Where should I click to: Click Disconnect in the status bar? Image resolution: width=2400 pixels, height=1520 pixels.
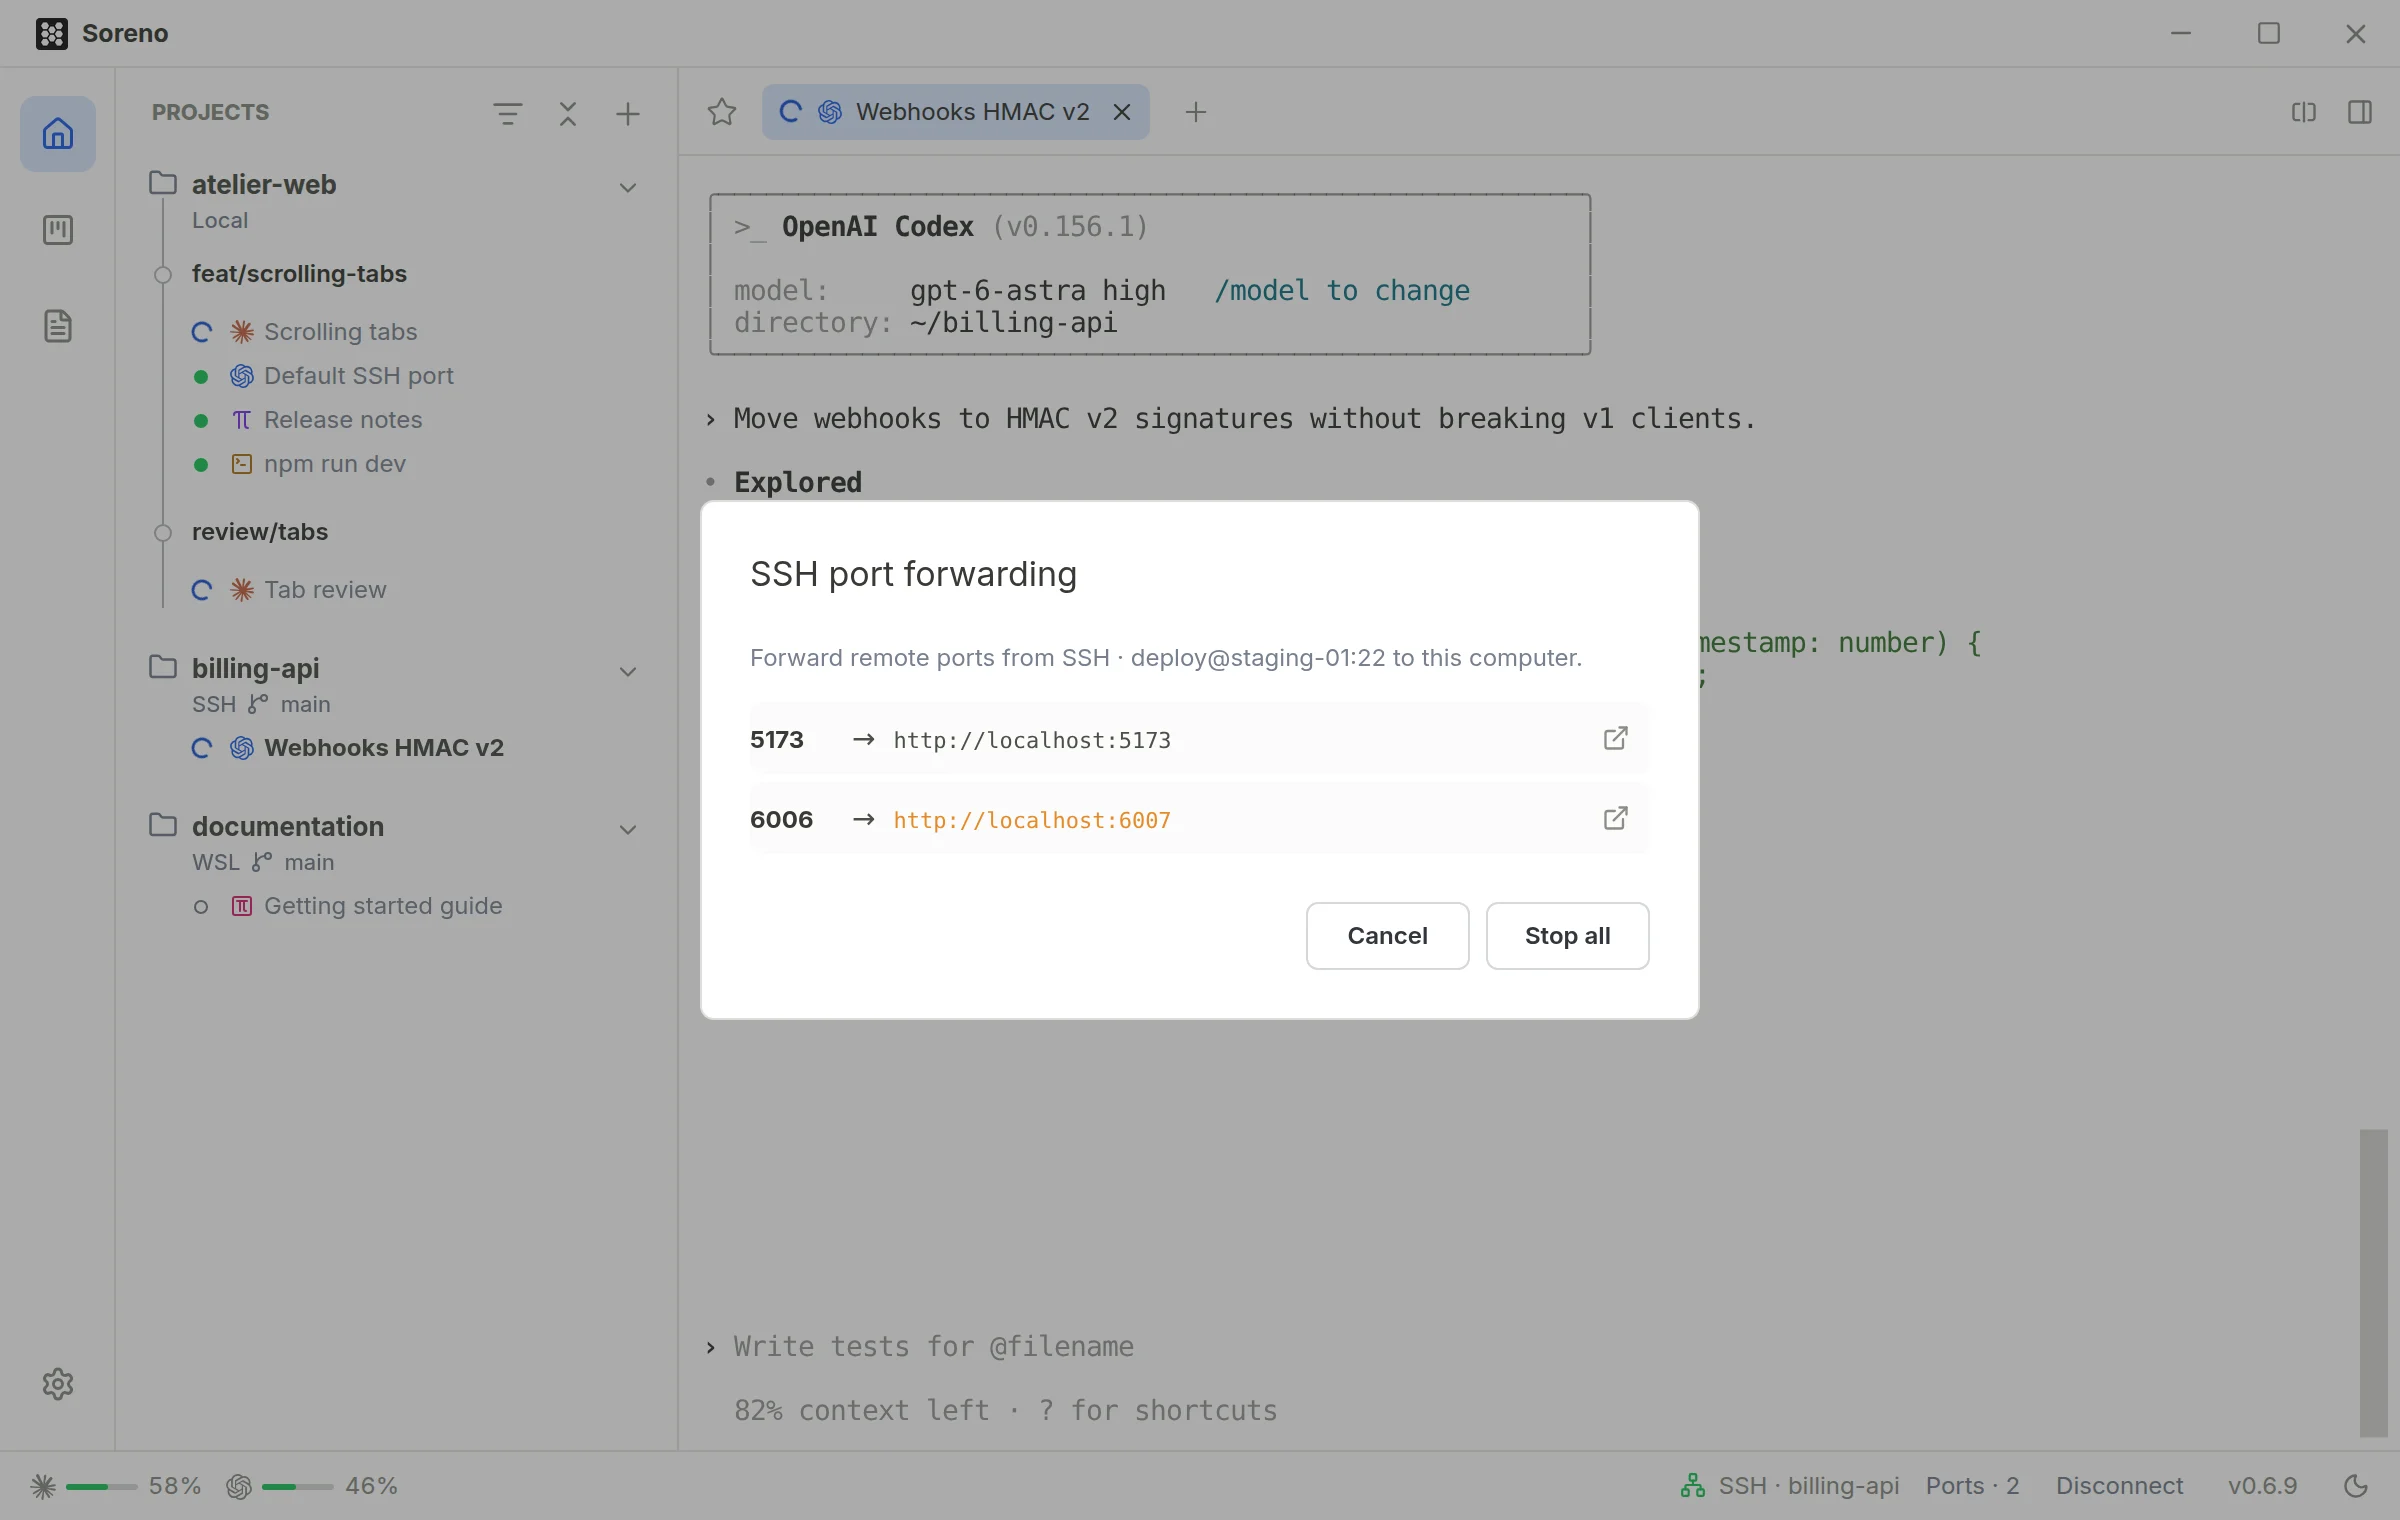click(2119, 1486)
